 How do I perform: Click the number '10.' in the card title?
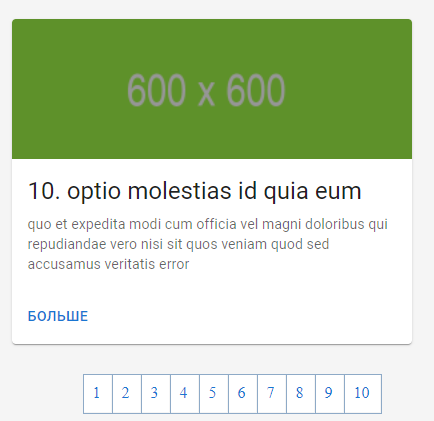pyautogui.click(x=44, y=191)
